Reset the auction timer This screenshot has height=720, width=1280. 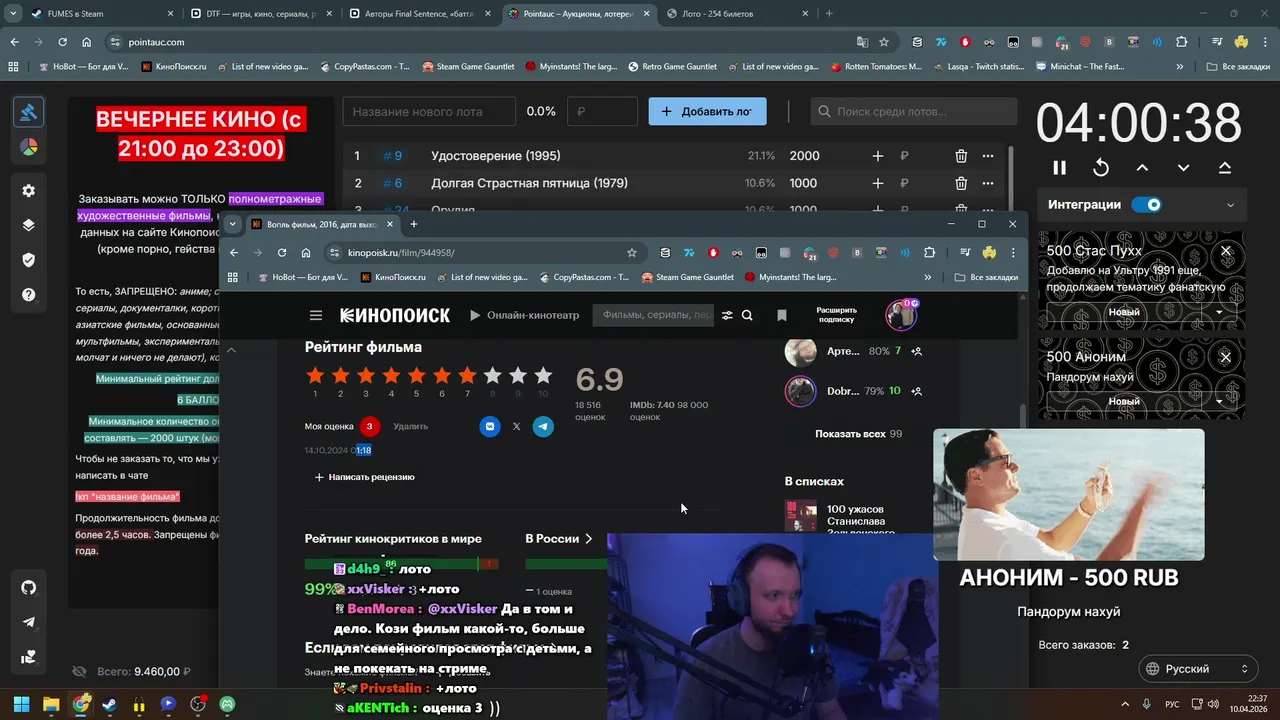tap(1101, 168)
